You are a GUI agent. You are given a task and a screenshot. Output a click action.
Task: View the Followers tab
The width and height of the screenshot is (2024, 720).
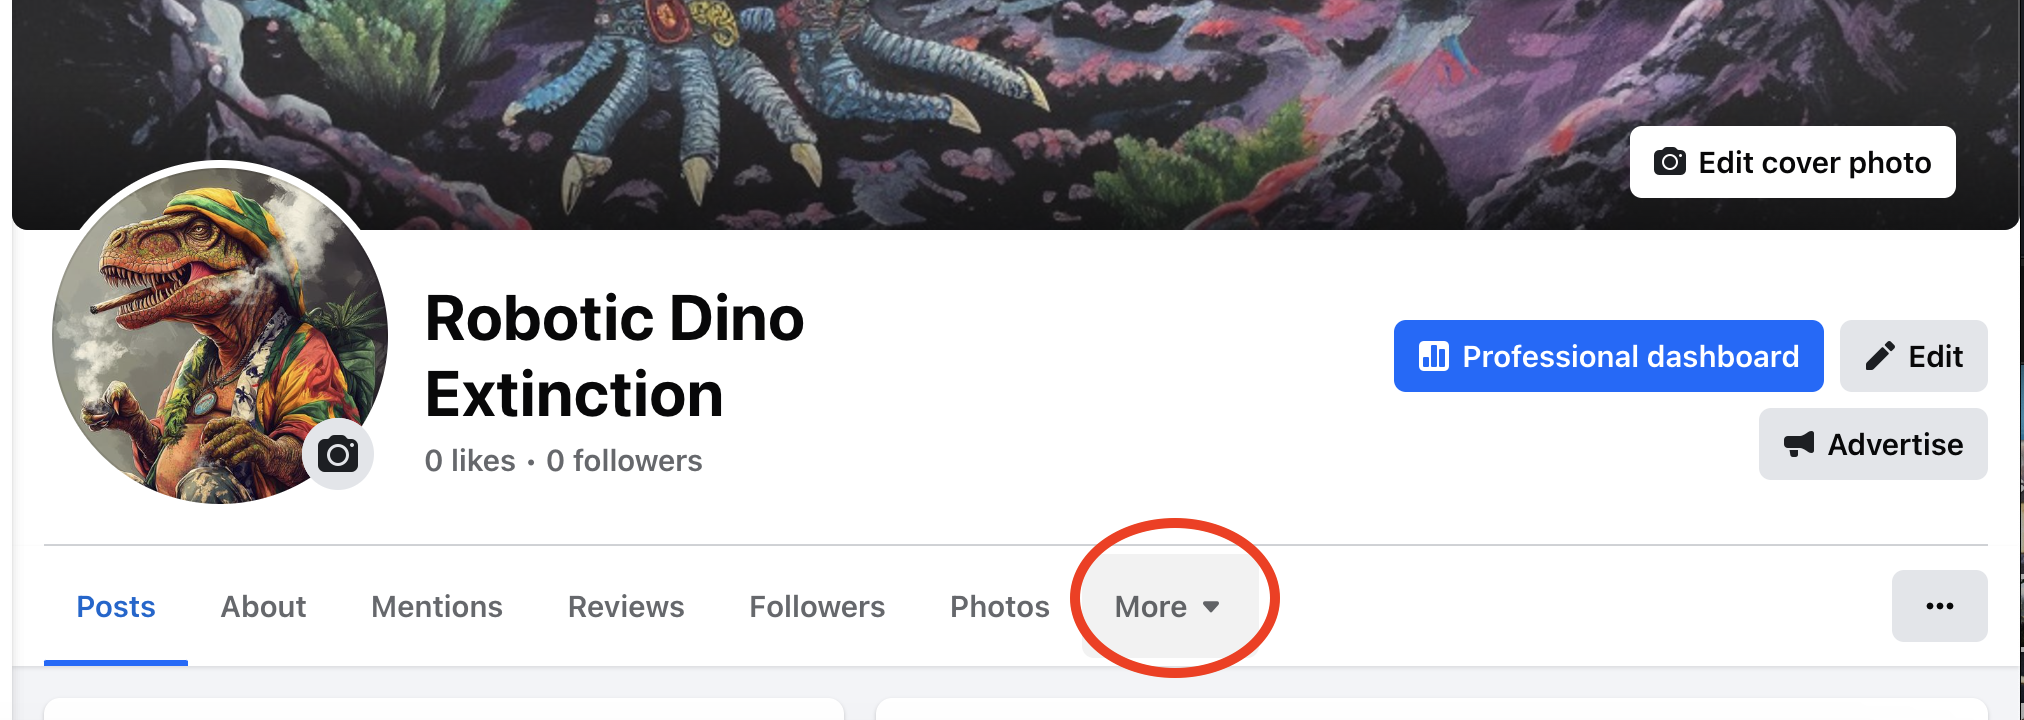pos(817,607)
